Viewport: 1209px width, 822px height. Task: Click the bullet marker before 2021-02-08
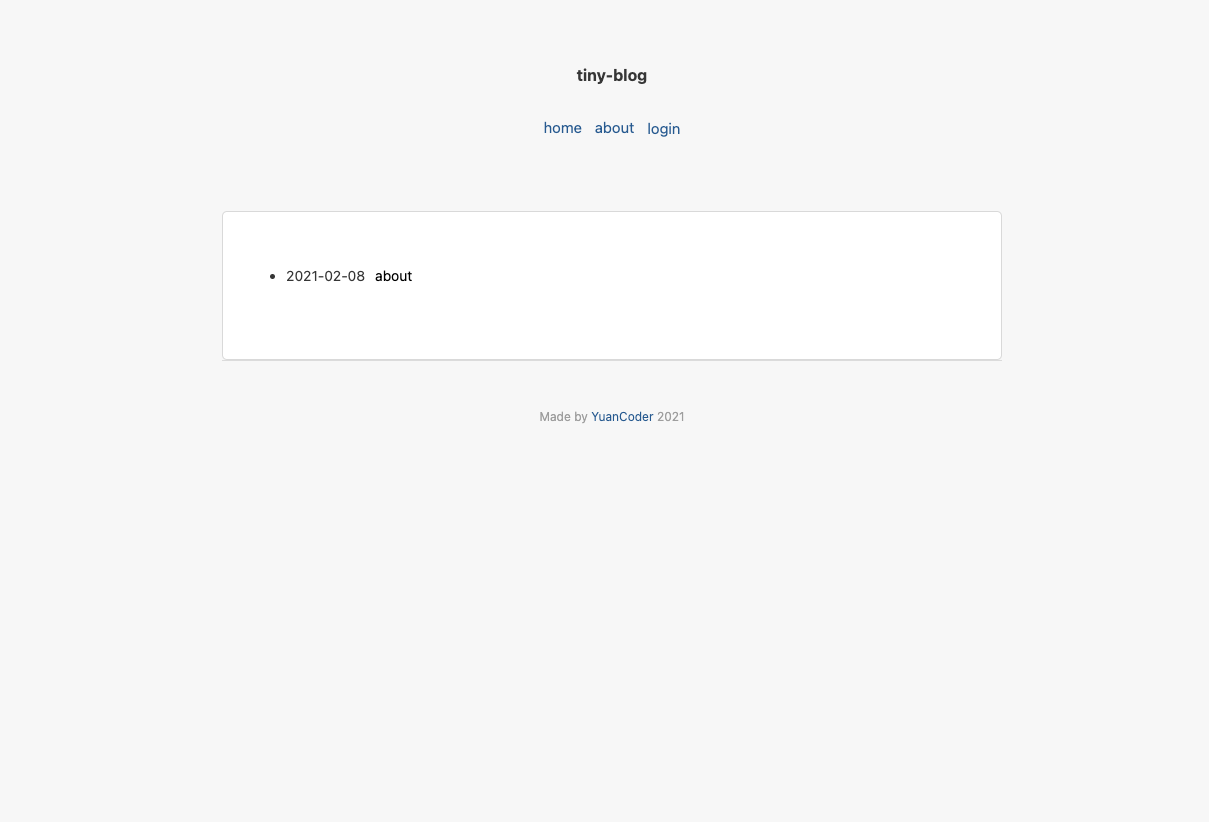click(272, 276)
